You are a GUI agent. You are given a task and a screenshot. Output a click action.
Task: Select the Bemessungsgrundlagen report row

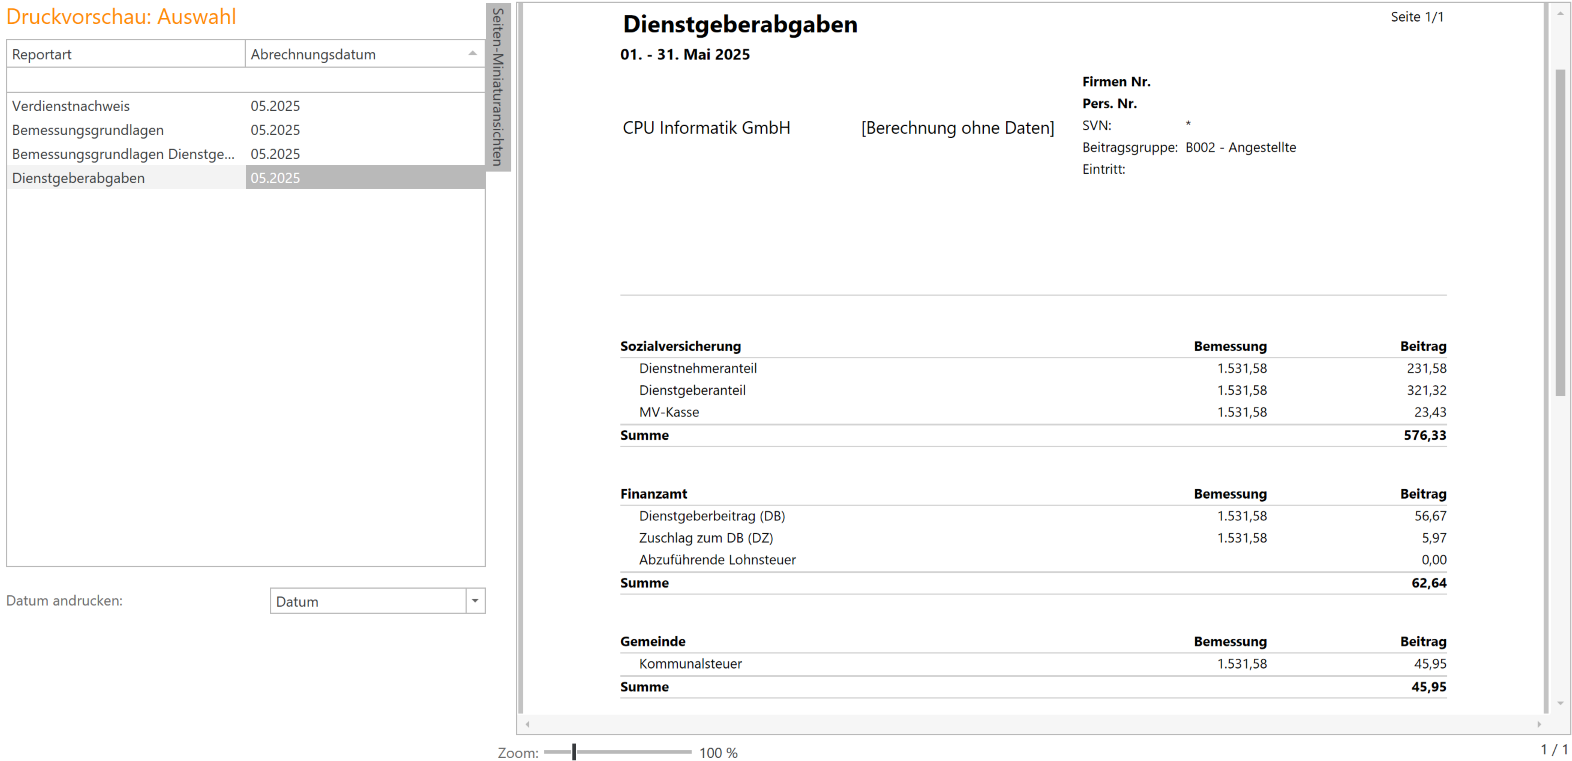click(x=246, y=130)
